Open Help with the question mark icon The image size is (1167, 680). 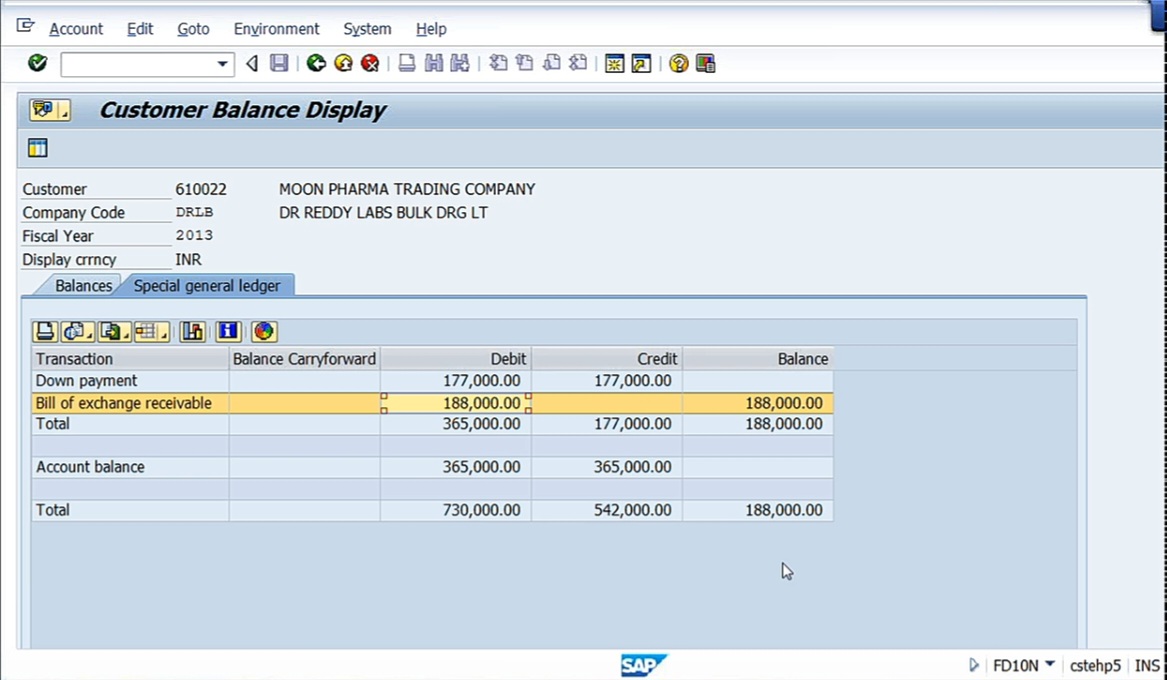tap(678, 63)
